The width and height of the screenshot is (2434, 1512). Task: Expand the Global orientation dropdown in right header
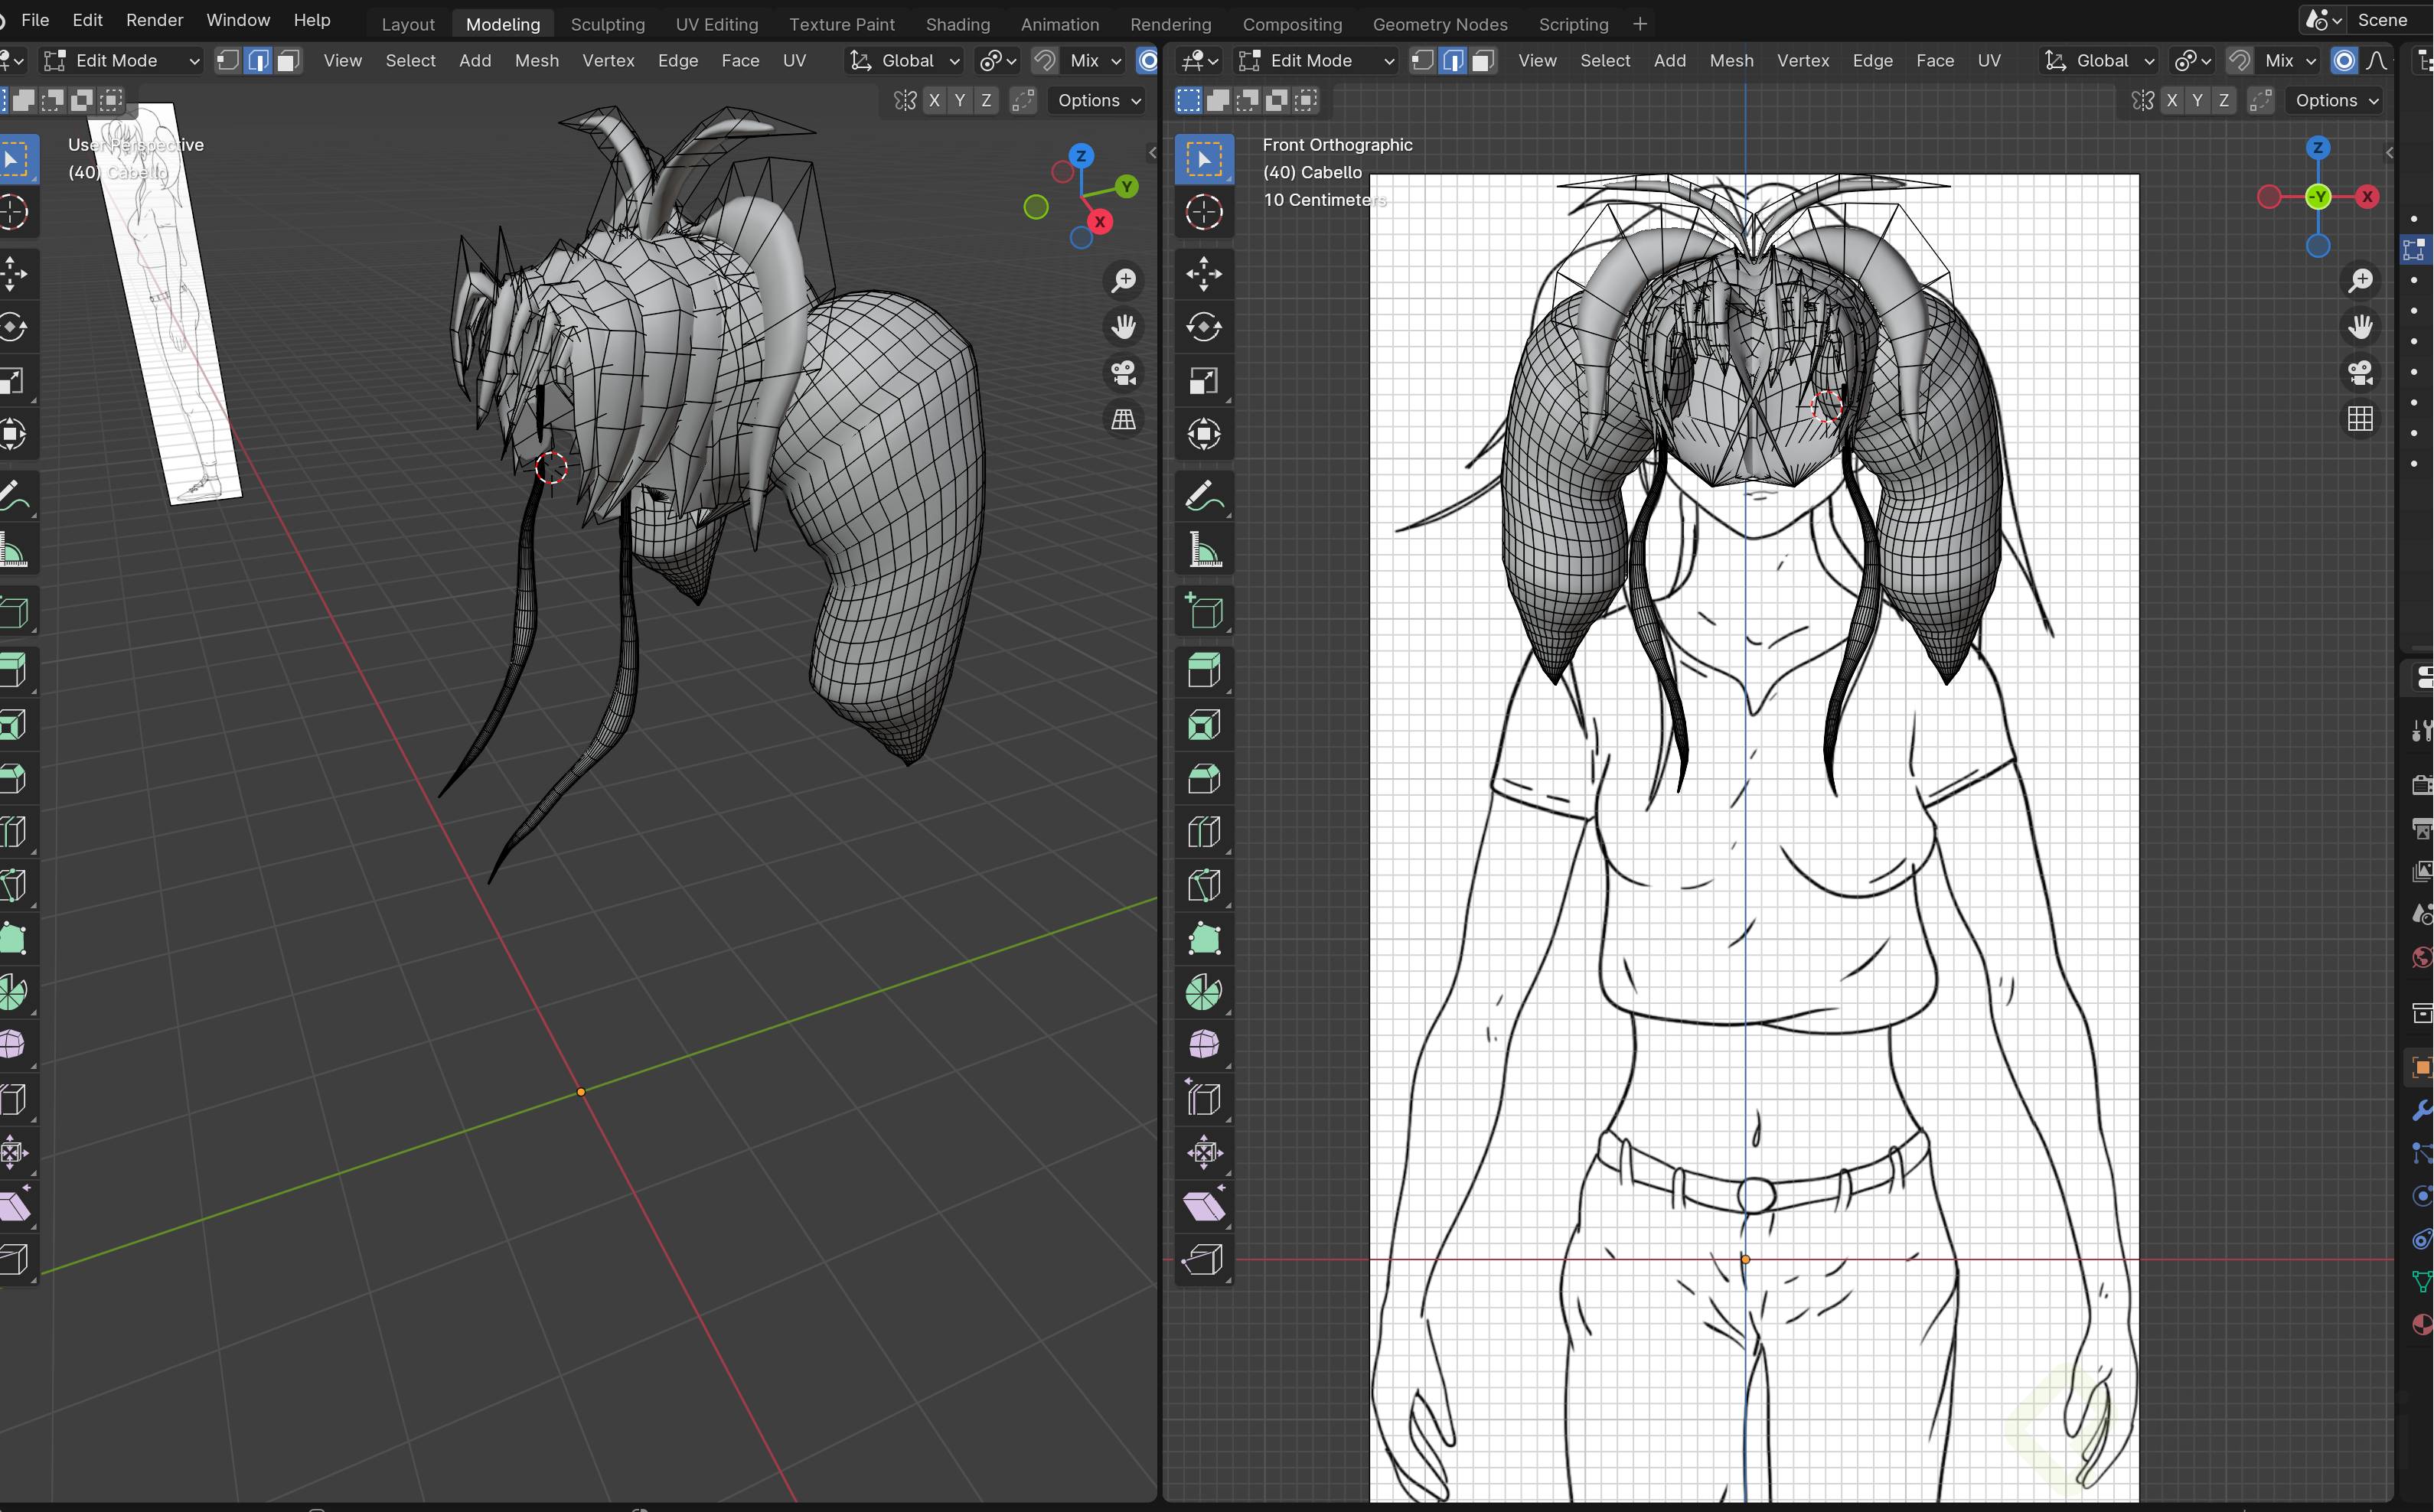[2100, 61]
